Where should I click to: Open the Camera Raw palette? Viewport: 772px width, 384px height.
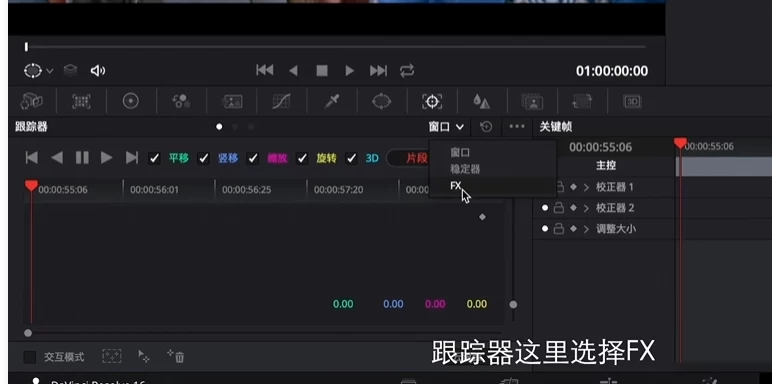pos(32,101)
